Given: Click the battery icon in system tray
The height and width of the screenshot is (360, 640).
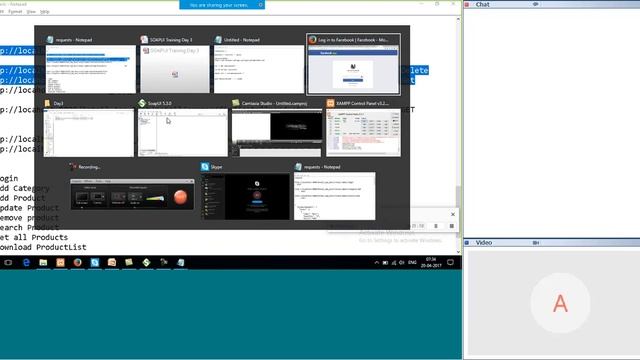Looking at the screenshot, I should point(385,262).
